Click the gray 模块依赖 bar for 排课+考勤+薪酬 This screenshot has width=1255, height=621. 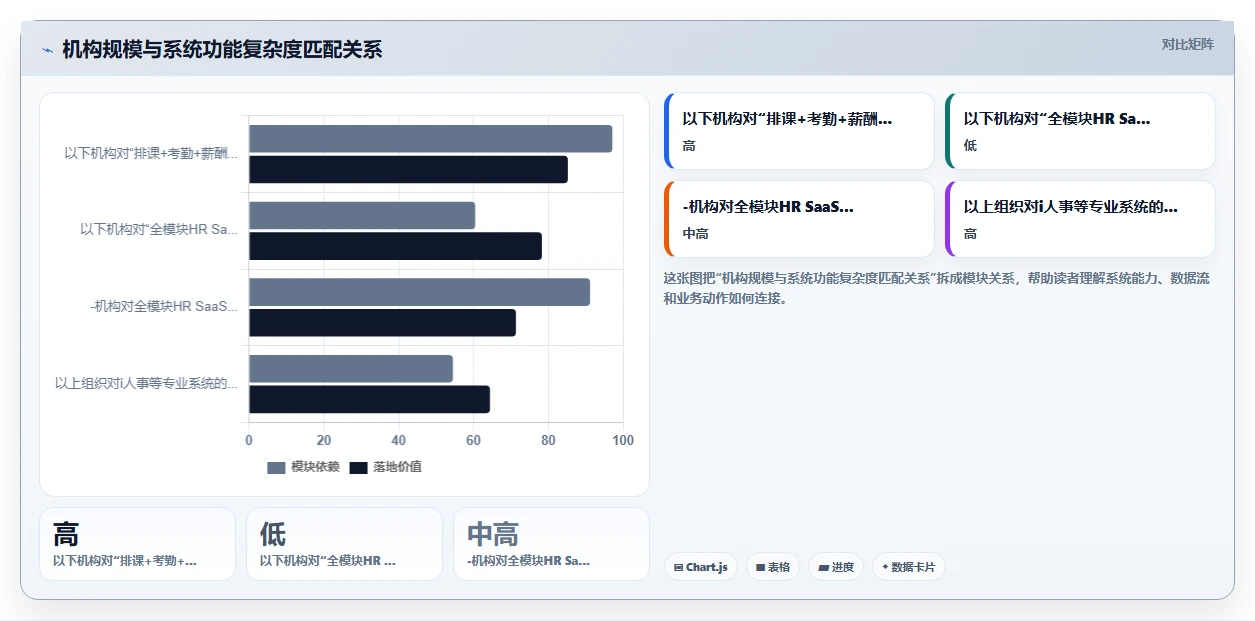430,139
